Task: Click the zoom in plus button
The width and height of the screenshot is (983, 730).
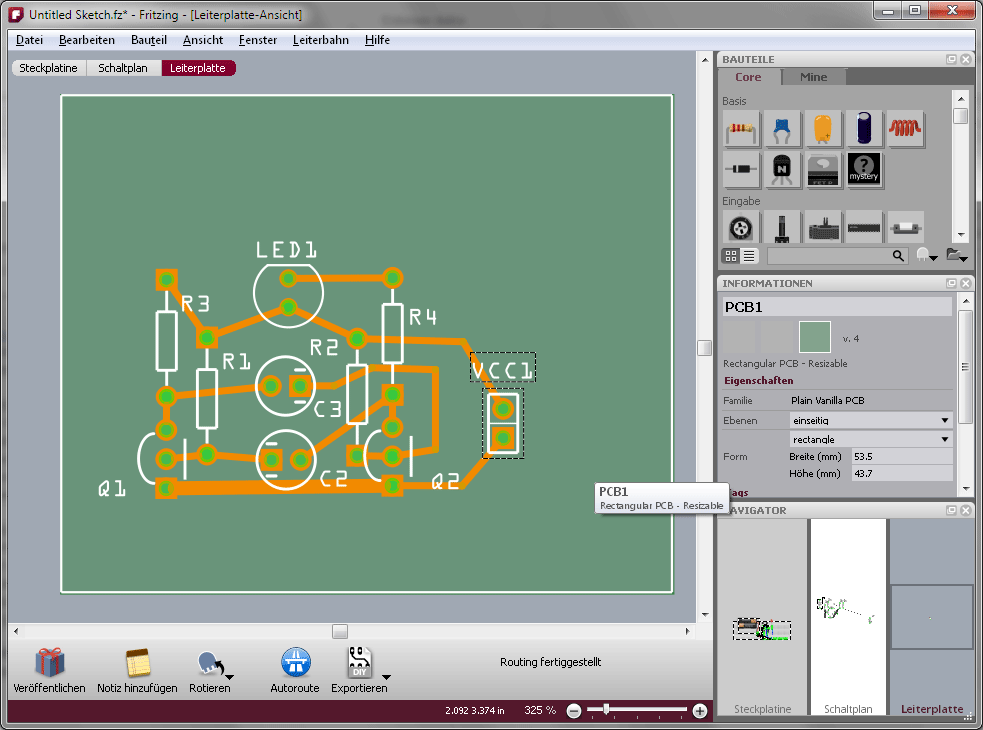Action: click(x=700, y=711)
